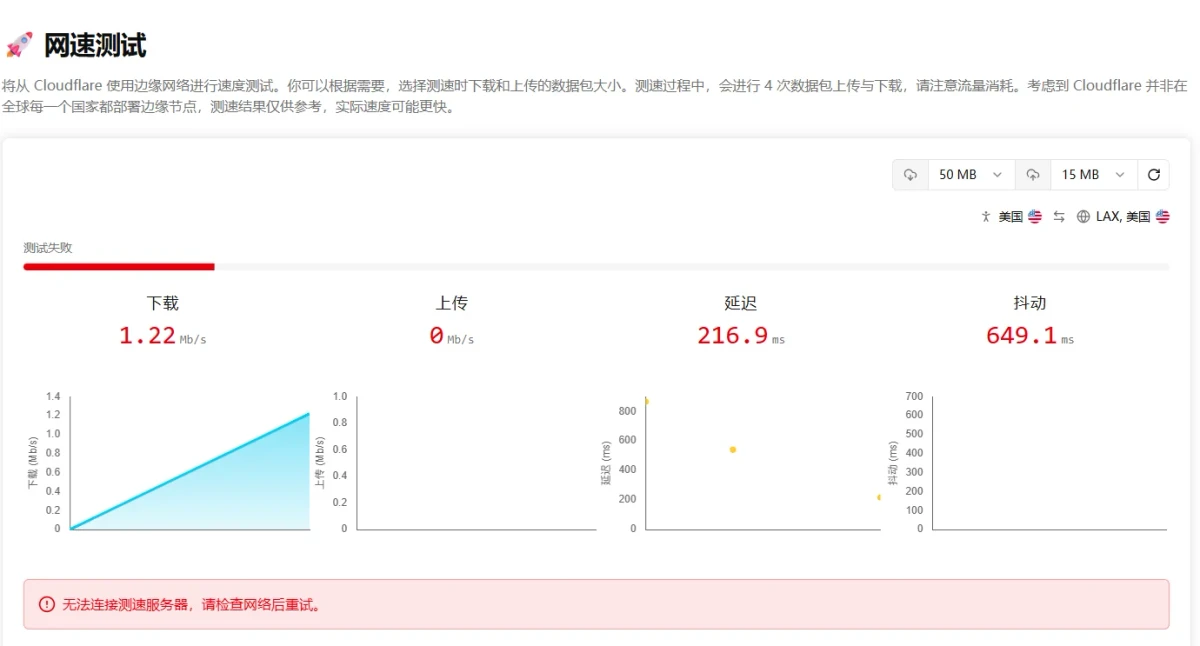Image resolution: width=1200 pixels, height=646 pixels.
Task: Click the 美国 client location text beside person icon
Action: point(1011,217)
